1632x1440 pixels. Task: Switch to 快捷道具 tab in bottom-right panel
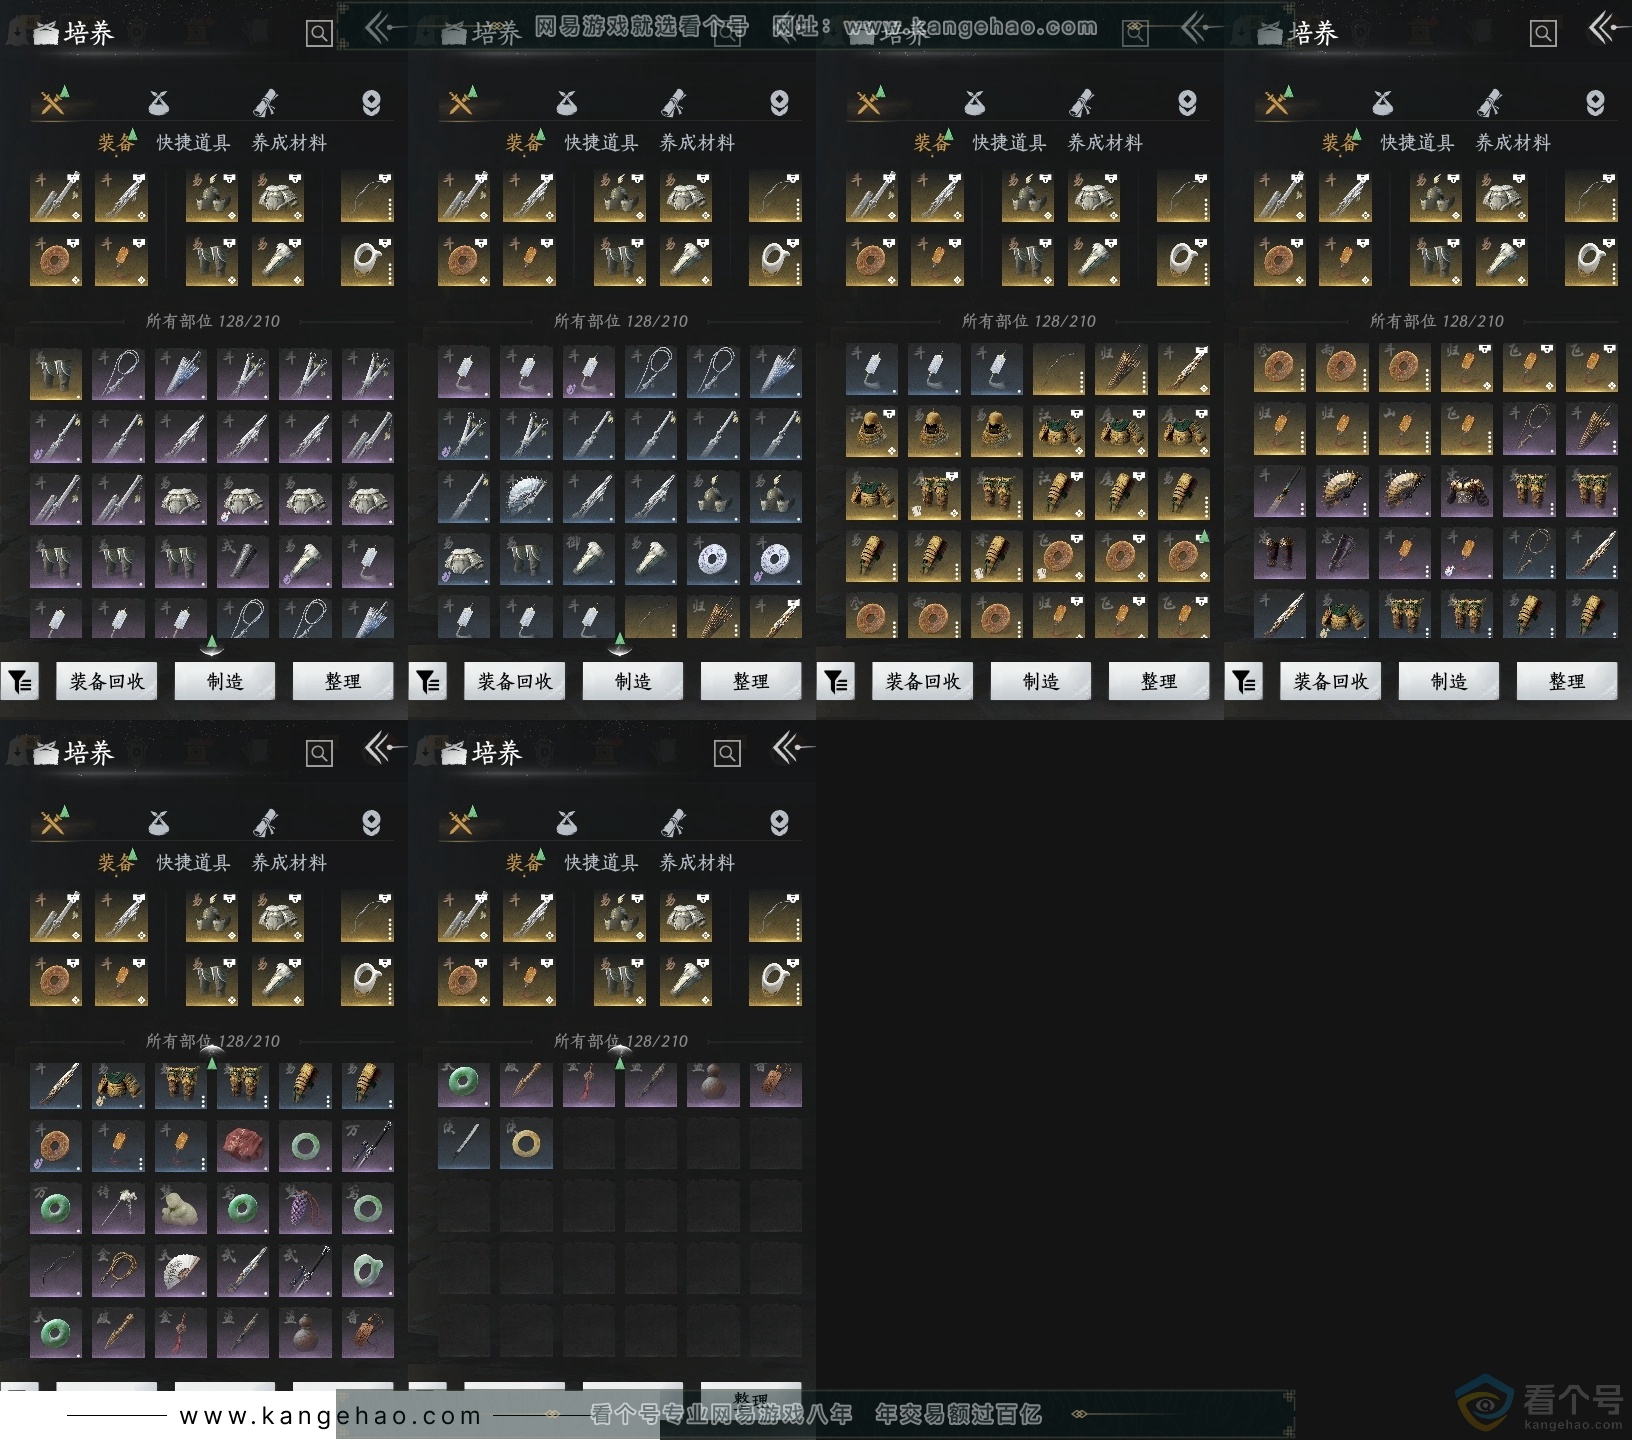pyautogui.click(x=602, y=863)
